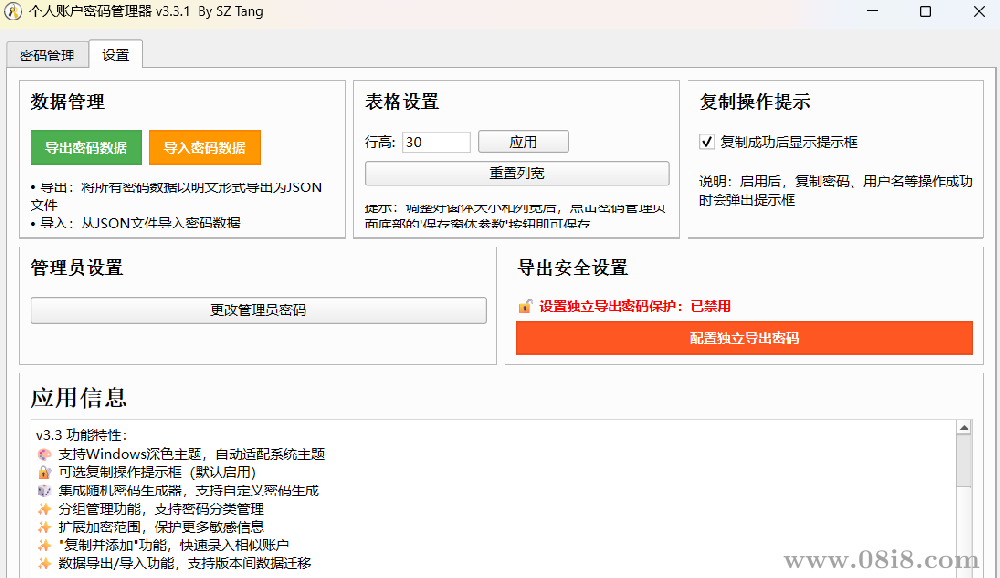The width and height of the screenshot is (1000, 578).
Task: Apply row height with the 应用 button
Action: pos(523,142)
